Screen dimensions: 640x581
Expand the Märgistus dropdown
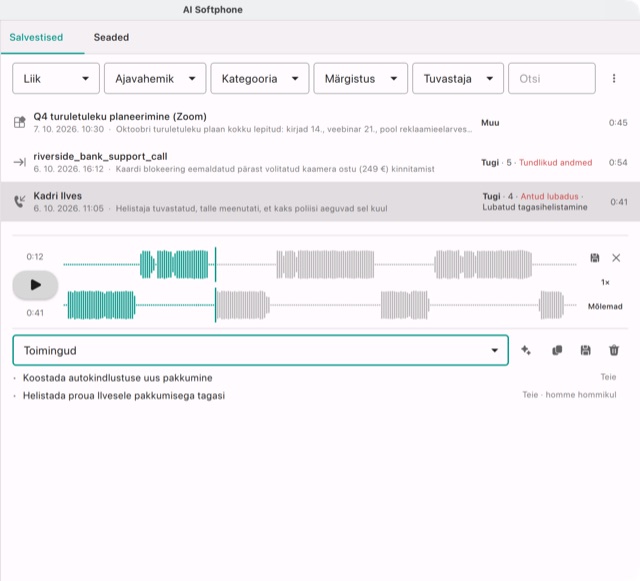coord(360,78)
